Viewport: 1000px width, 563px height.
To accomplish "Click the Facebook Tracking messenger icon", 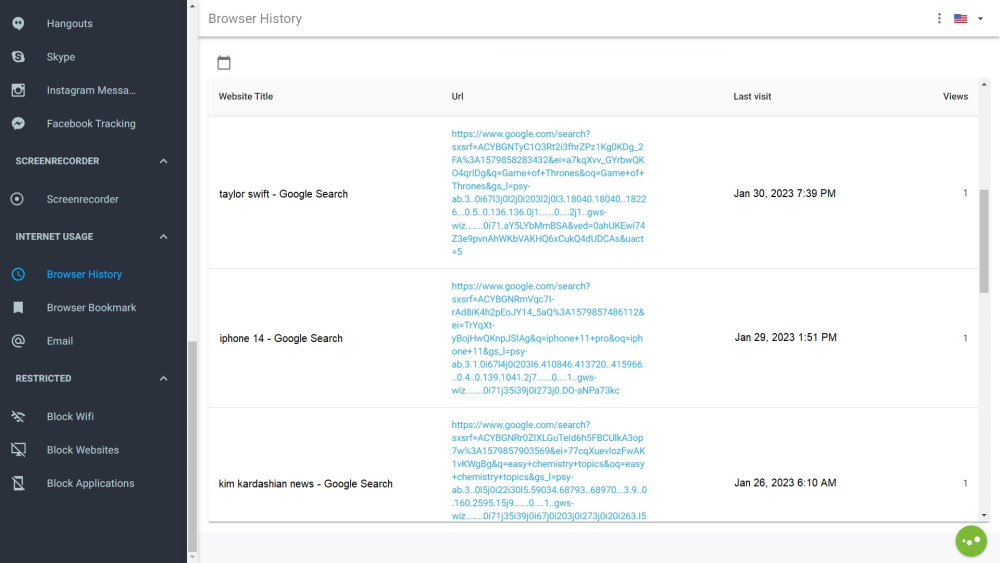I will [18, 124].
